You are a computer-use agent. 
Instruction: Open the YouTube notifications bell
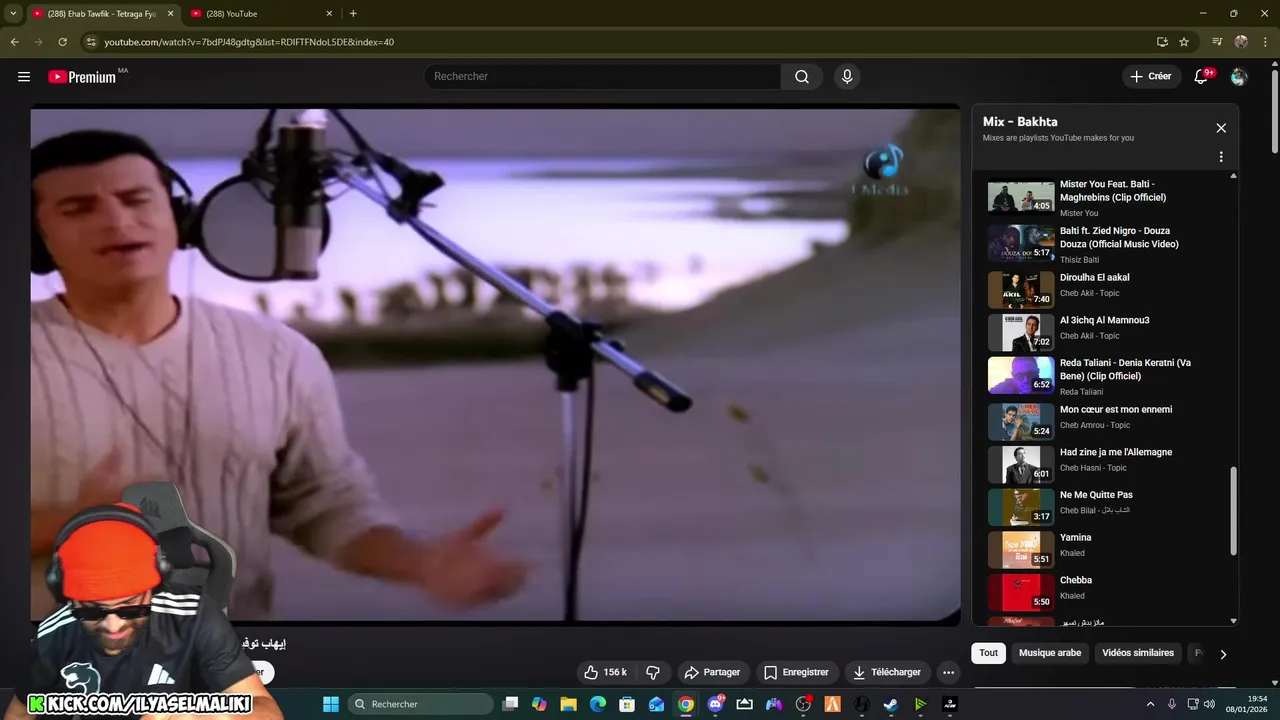click(1202, 76)
